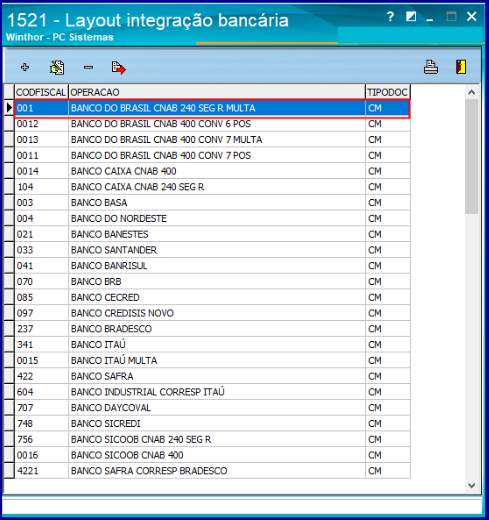Screen dimensions: 489x520
Task: Select row BANCO BRB
Action: [x=212, y=282]
